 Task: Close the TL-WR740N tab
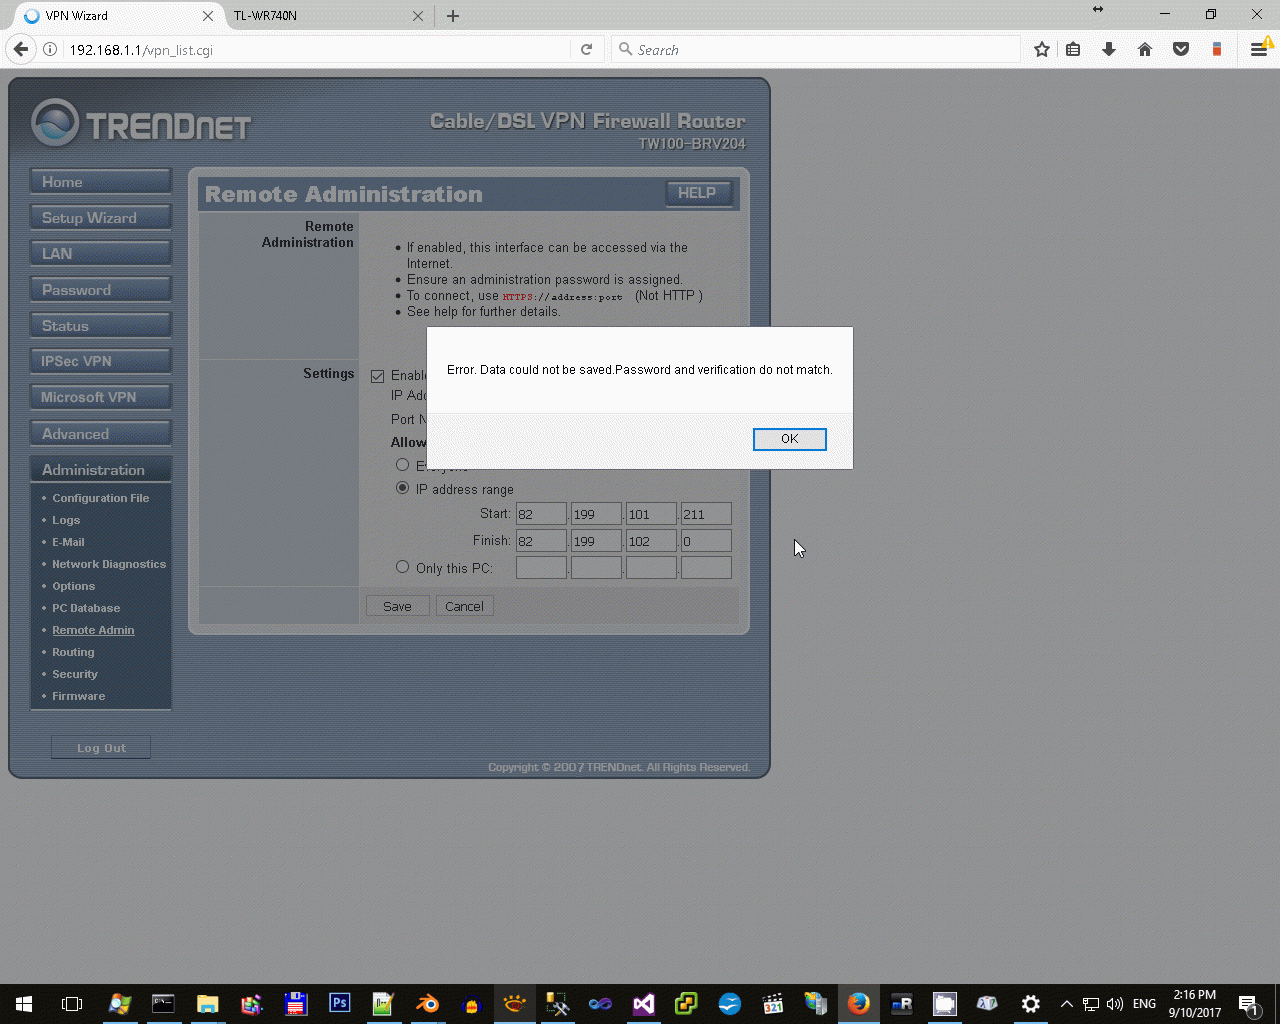point(418,16)
